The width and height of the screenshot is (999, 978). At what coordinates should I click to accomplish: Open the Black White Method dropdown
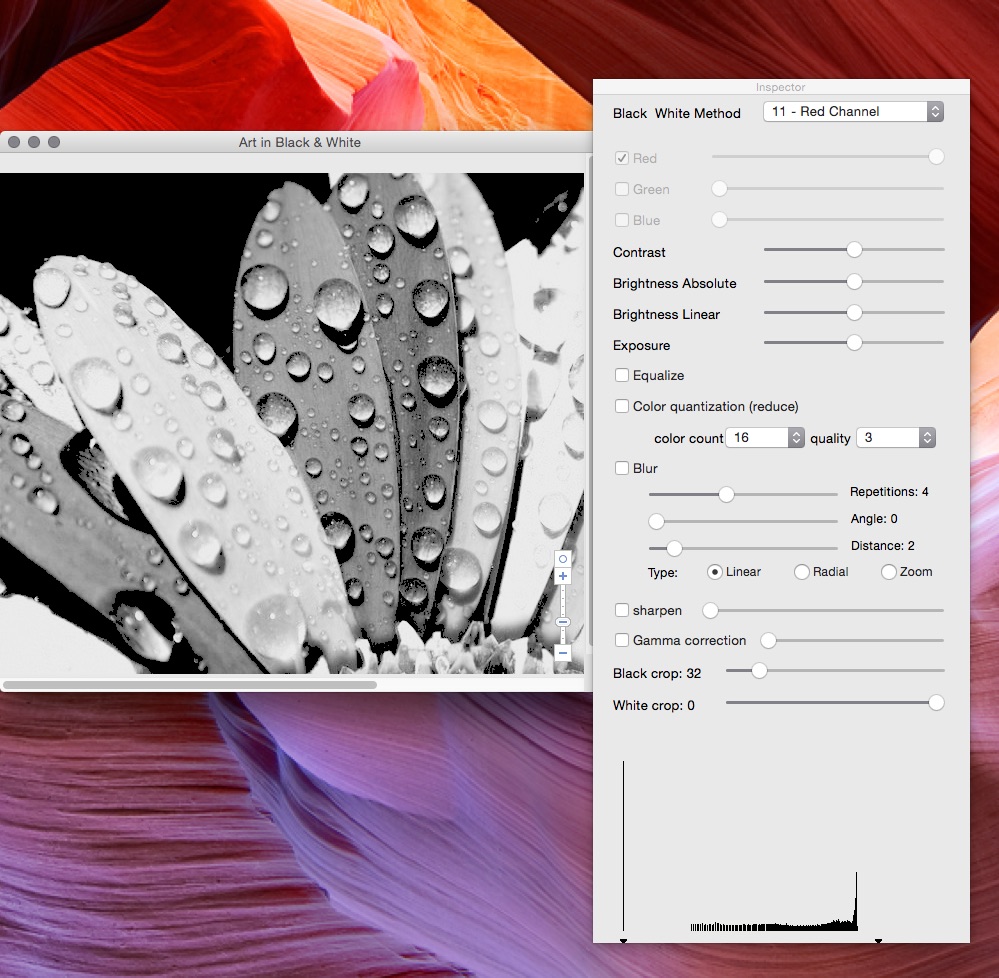(852, 111)
